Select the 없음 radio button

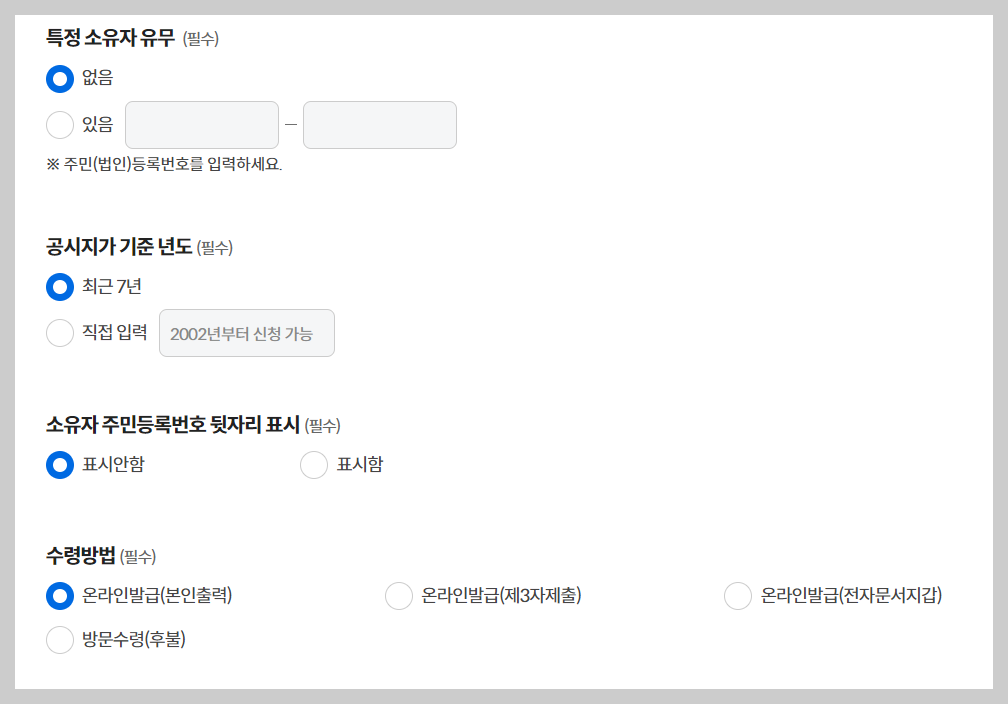point(60,78)
